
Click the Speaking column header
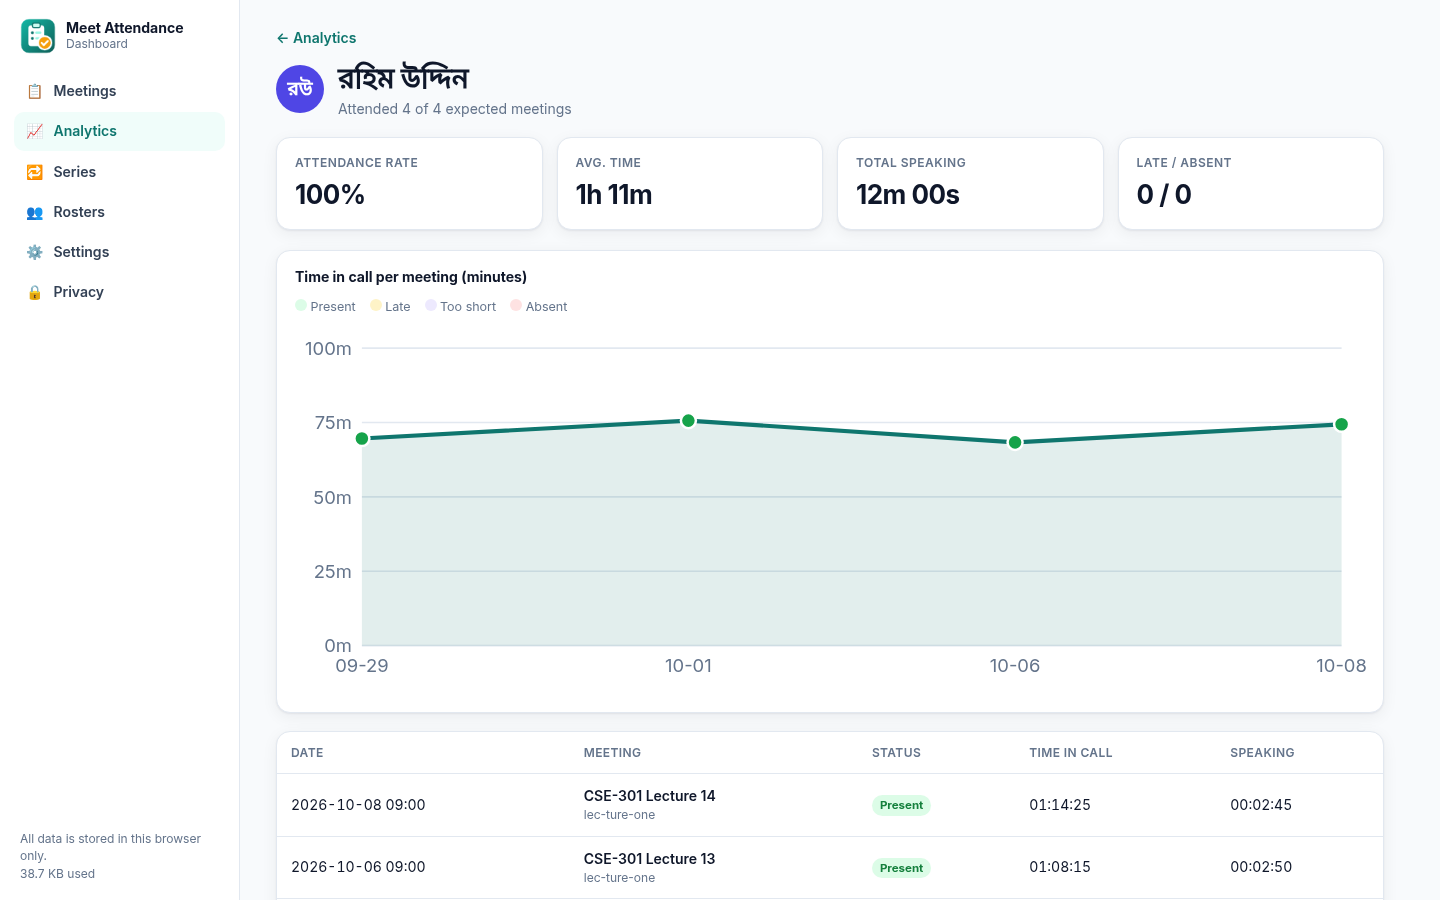(1262, 753)
